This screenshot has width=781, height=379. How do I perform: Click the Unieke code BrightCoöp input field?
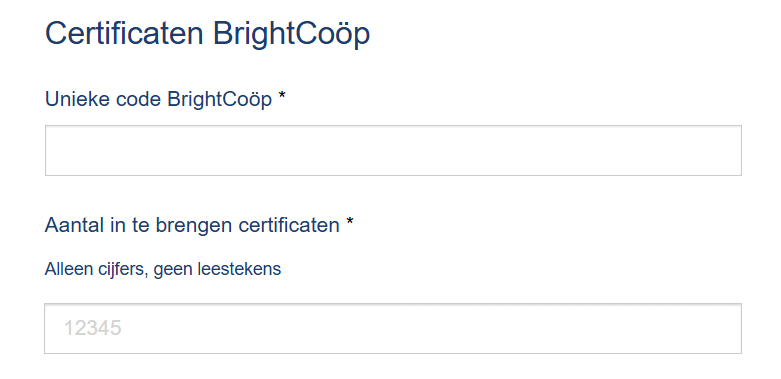click(393, 150)
